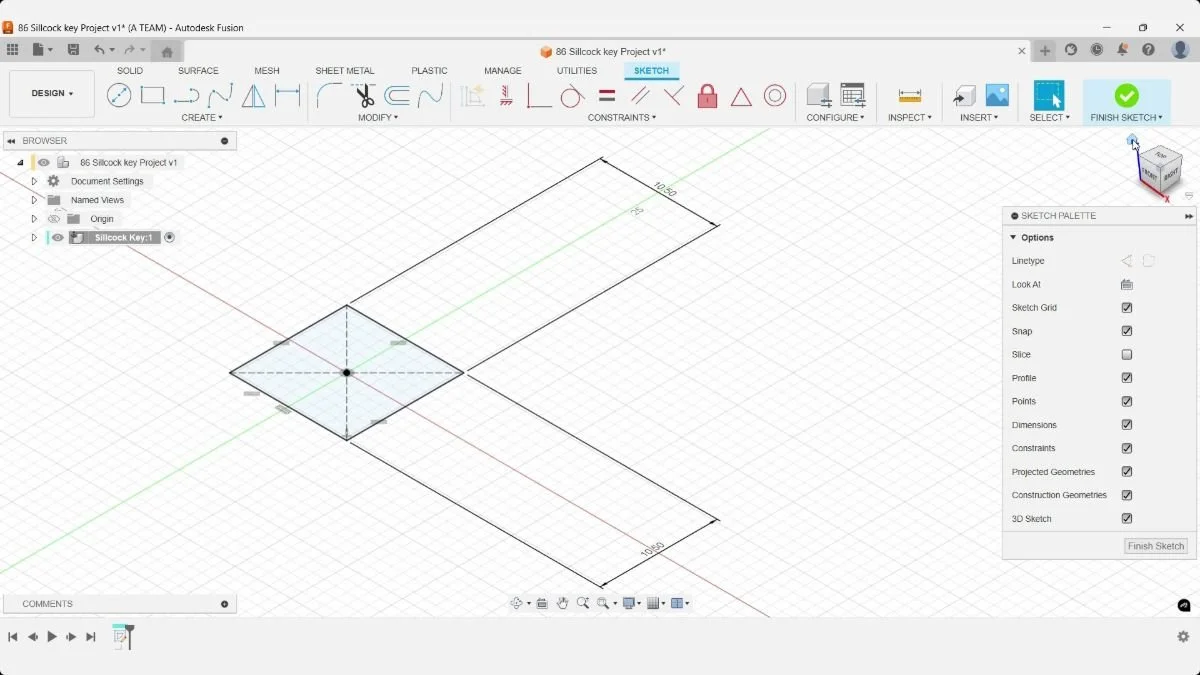The height and width of the screenshot is (675, 1200).
Task: Select the Offset tool in Modify
Action: (x=397, y=96)
